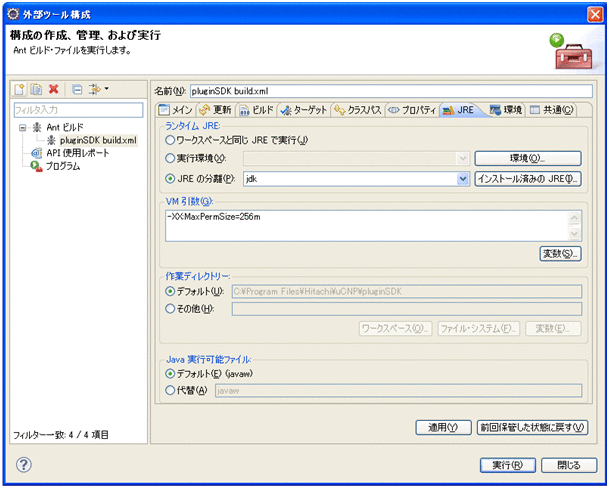Click the disabled ワークスペース button

(x=395, y=328)
